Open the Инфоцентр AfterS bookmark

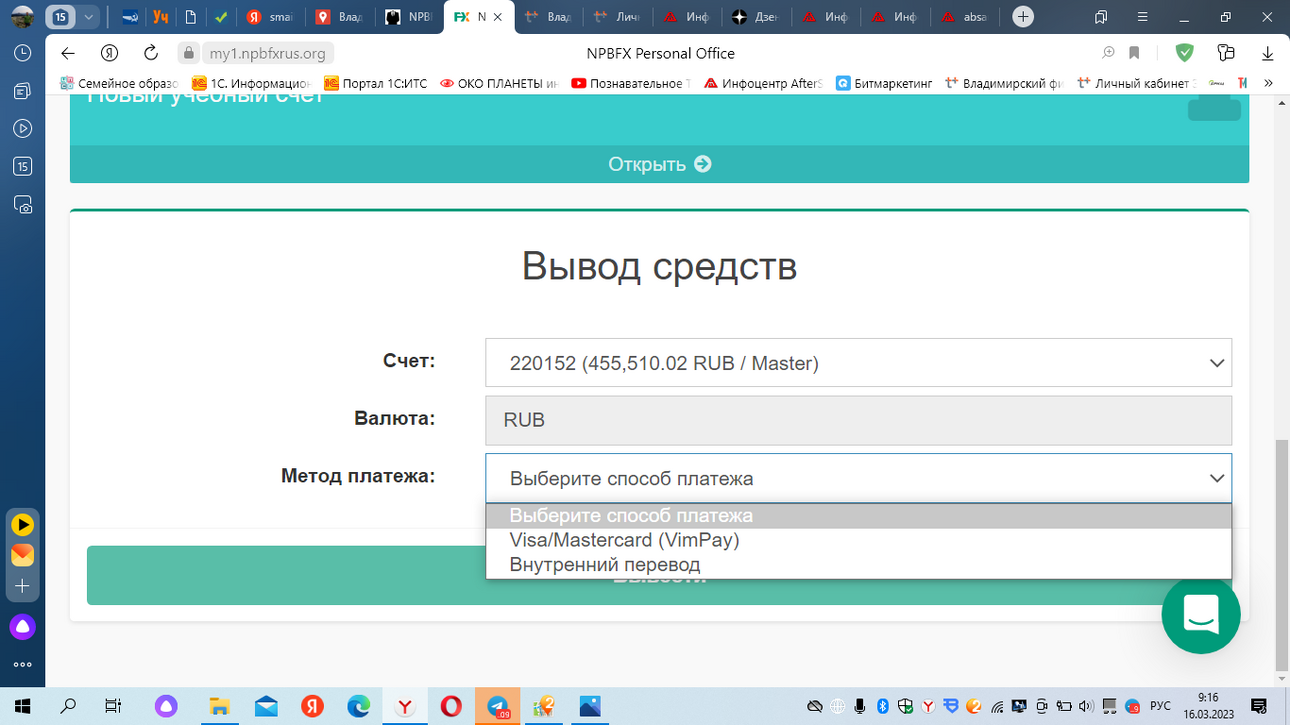763,84
